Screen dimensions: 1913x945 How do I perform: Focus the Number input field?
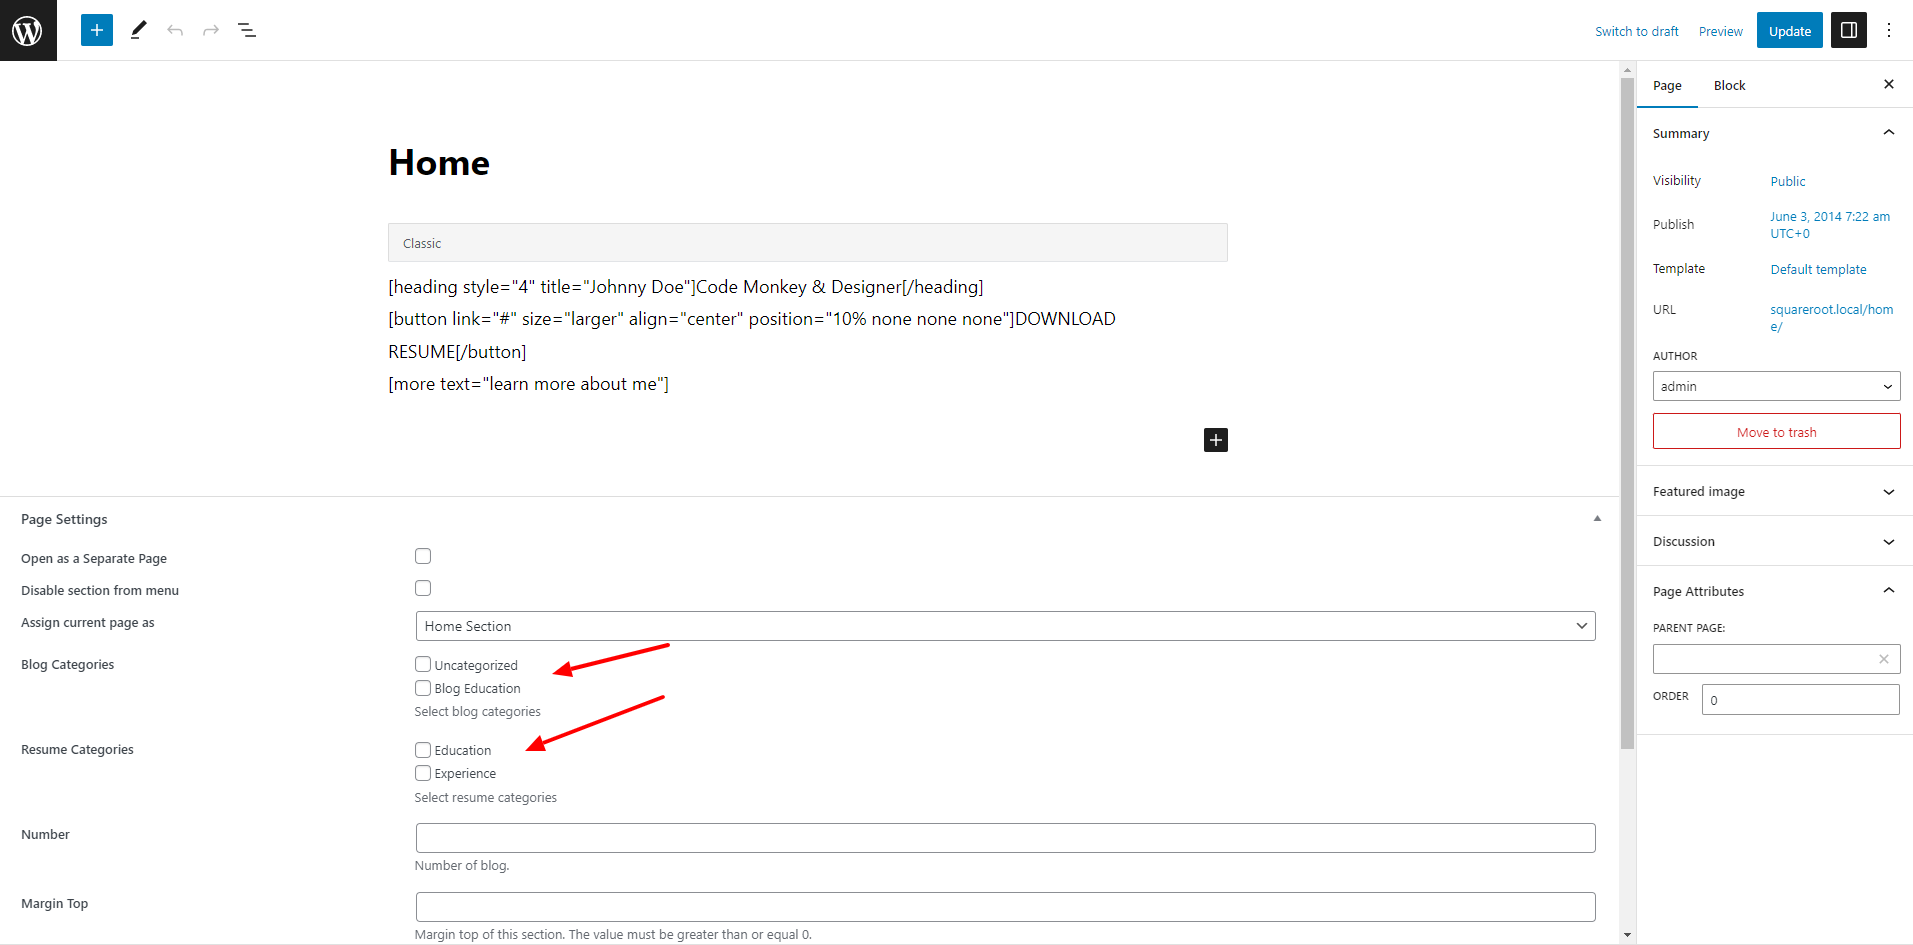tap(1005, 838)
